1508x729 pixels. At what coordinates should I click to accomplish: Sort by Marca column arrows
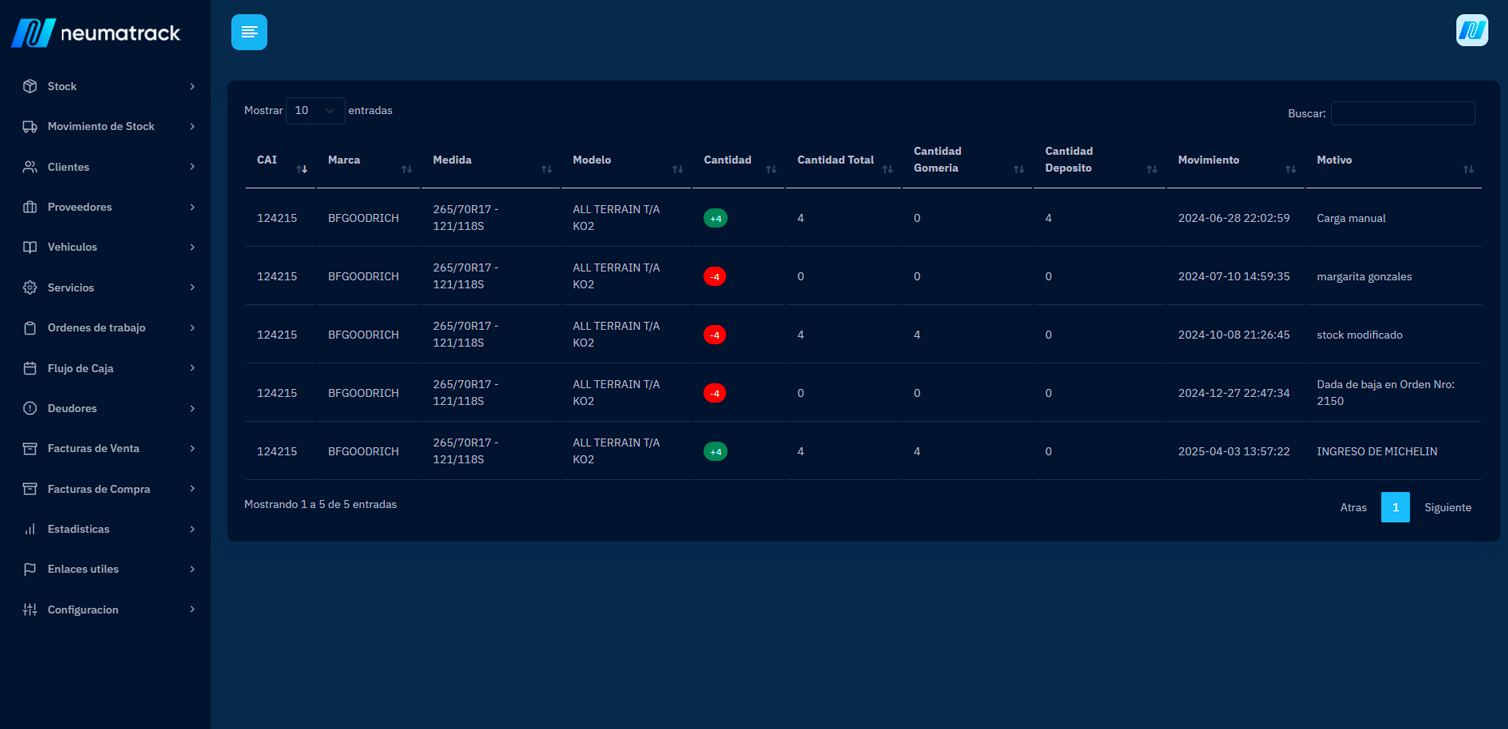[407, 169]
